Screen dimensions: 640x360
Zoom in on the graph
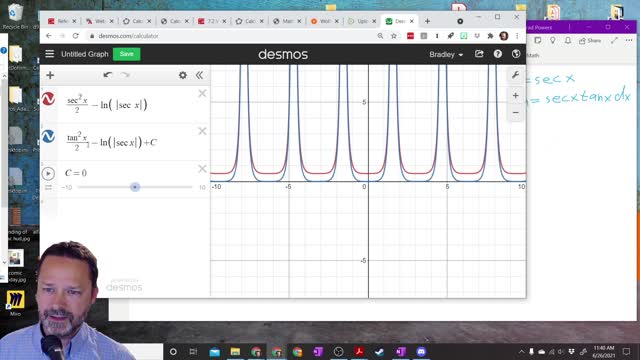click(516, 96)
